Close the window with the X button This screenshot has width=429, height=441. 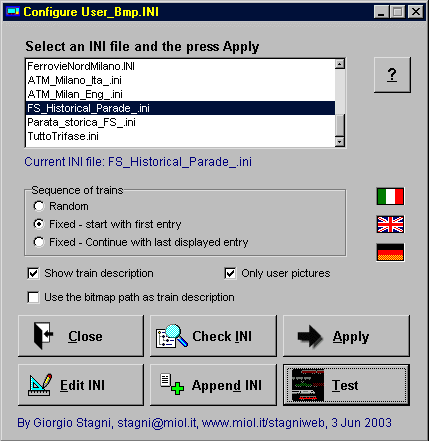tap(416, 12)
